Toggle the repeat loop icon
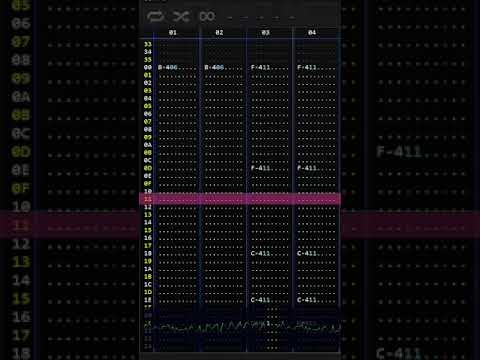The height and width of the screenshot is (360, 480). [x=155, y=16]
